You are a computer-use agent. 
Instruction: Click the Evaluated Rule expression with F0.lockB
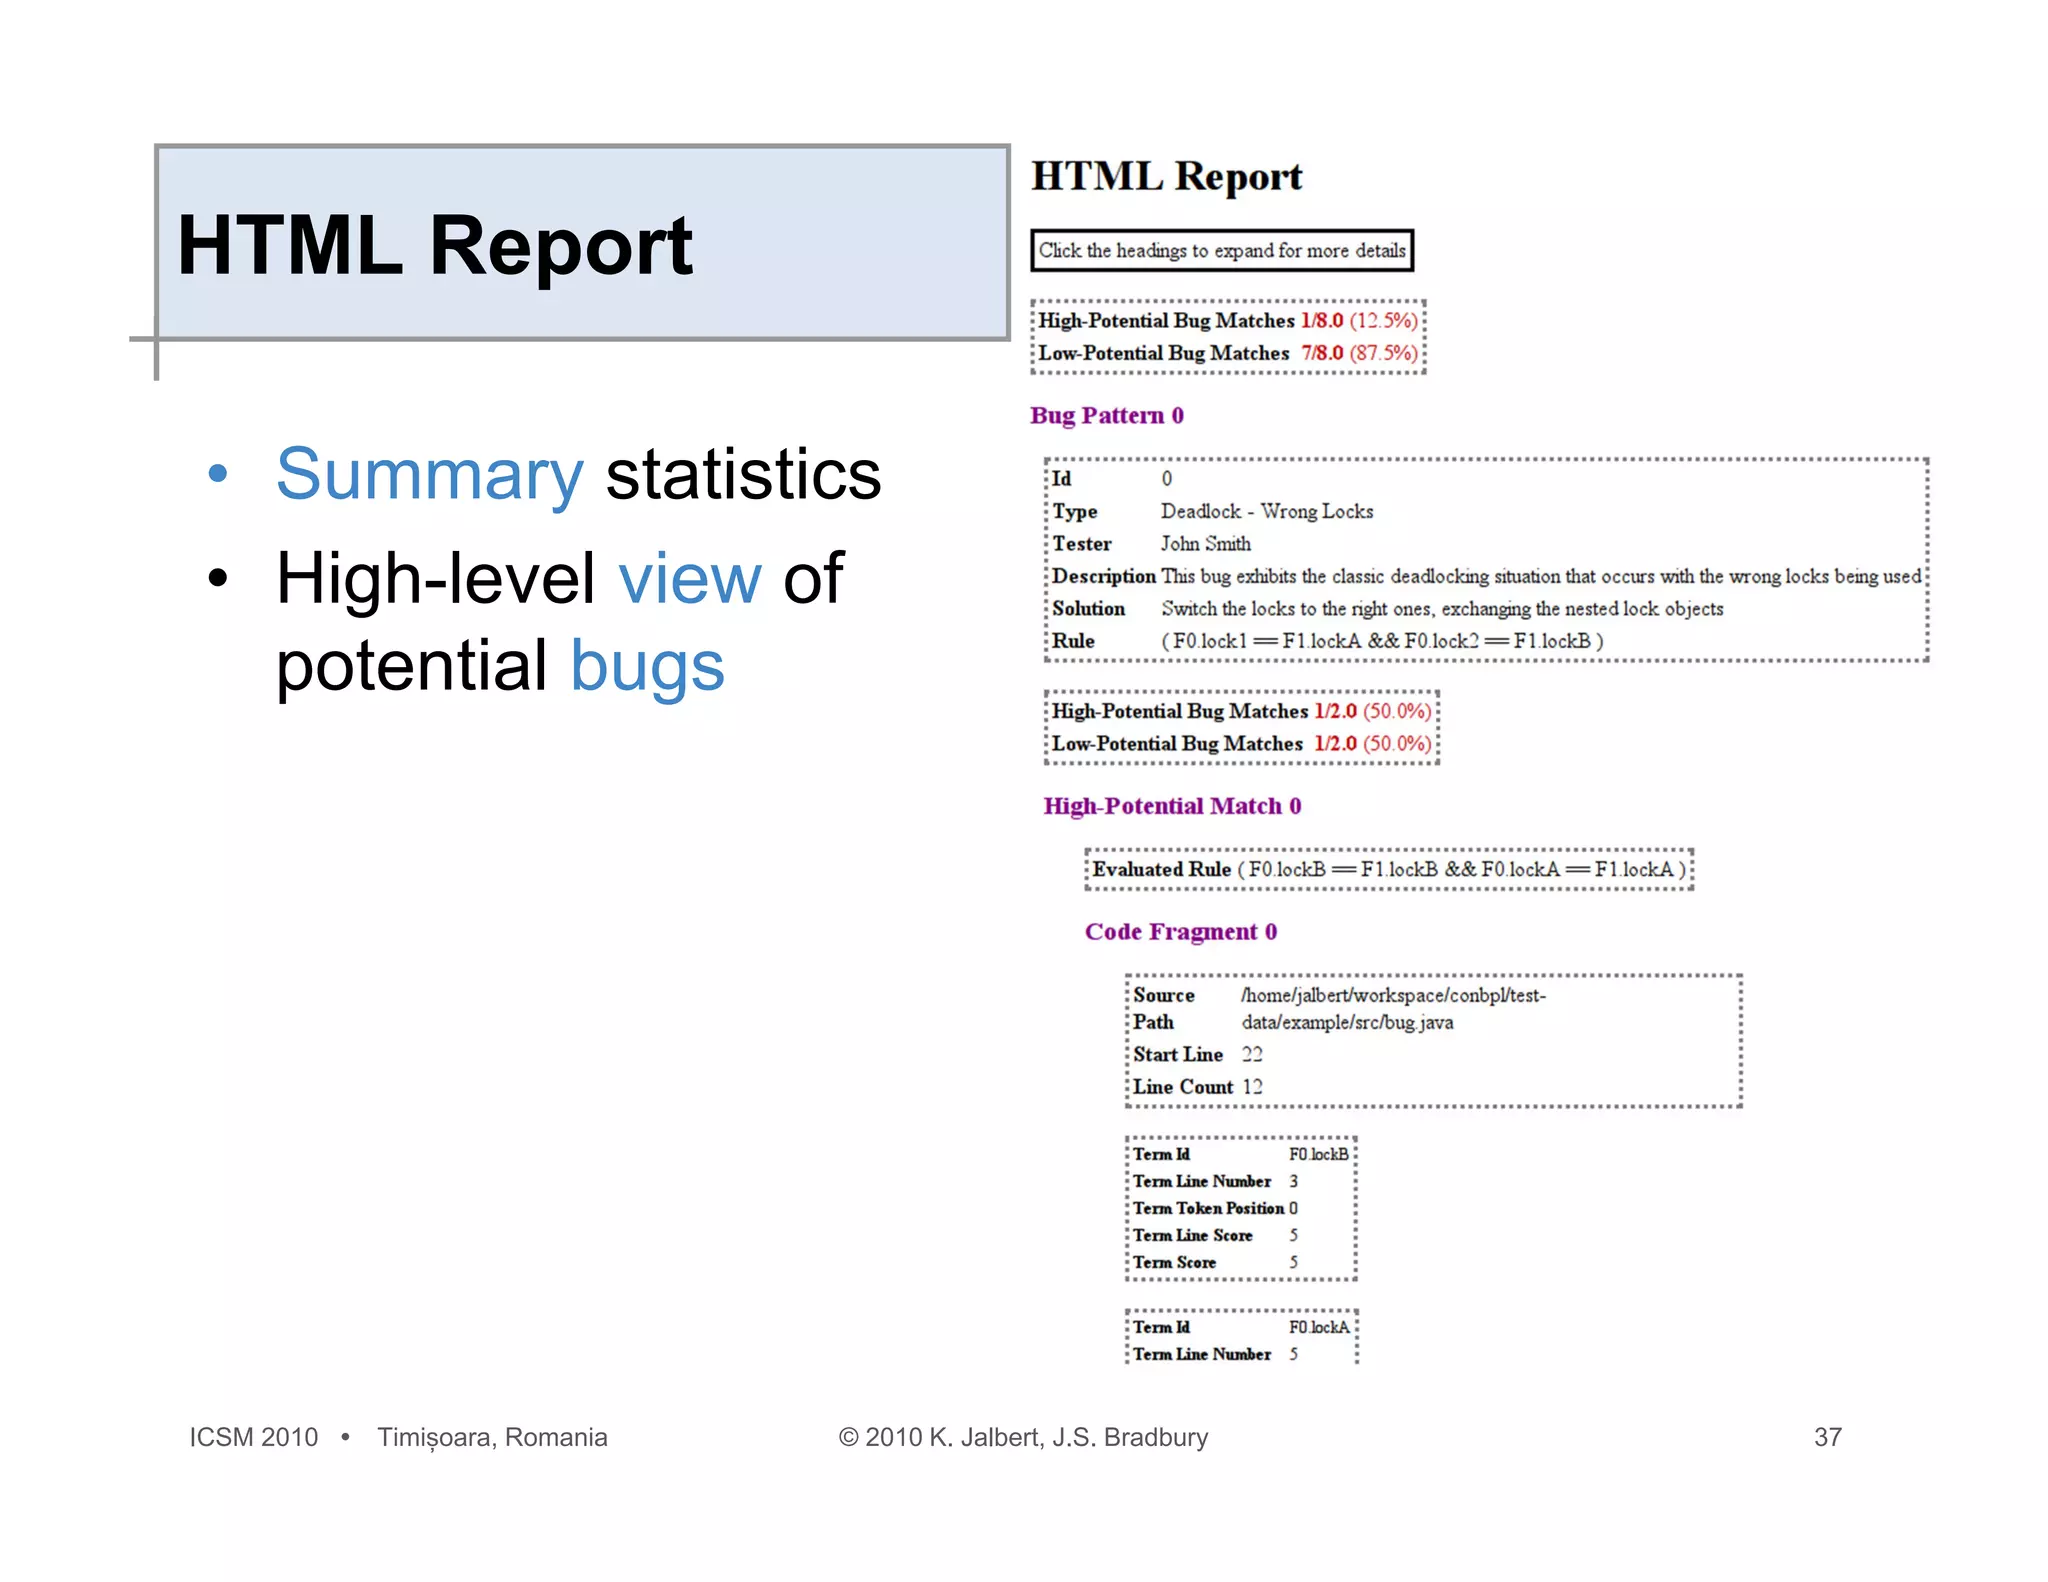coord(1461,869)
